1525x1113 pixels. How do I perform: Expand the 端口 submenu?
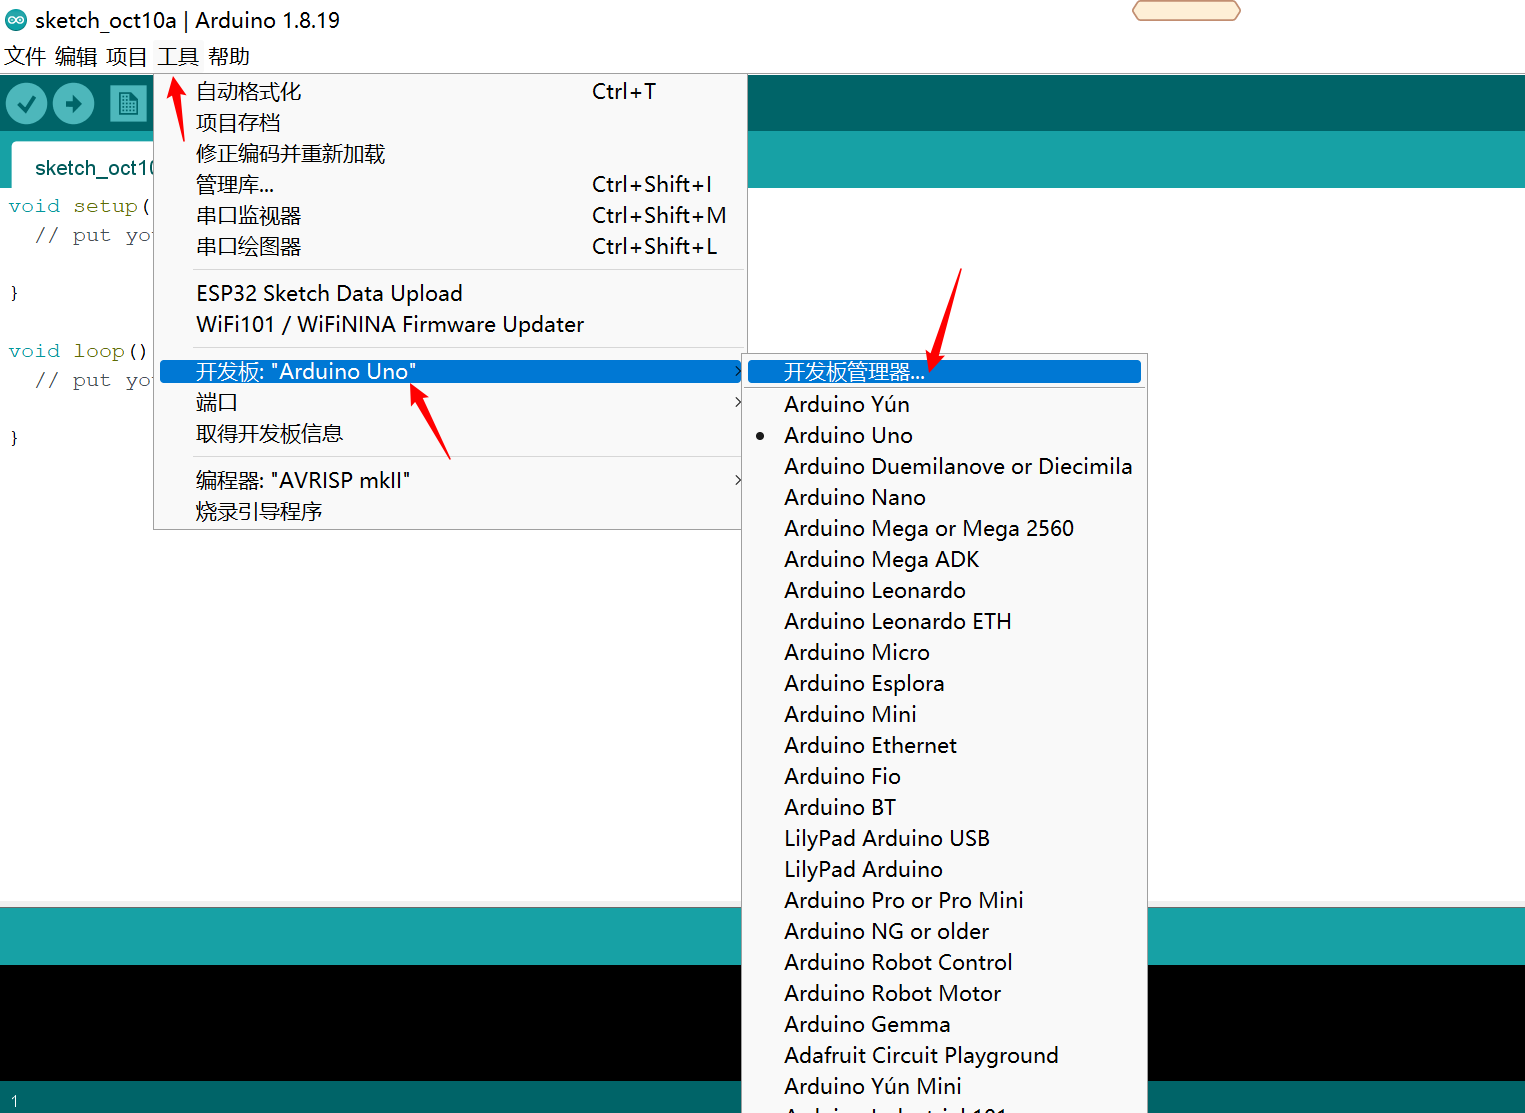tap(450, 402)
